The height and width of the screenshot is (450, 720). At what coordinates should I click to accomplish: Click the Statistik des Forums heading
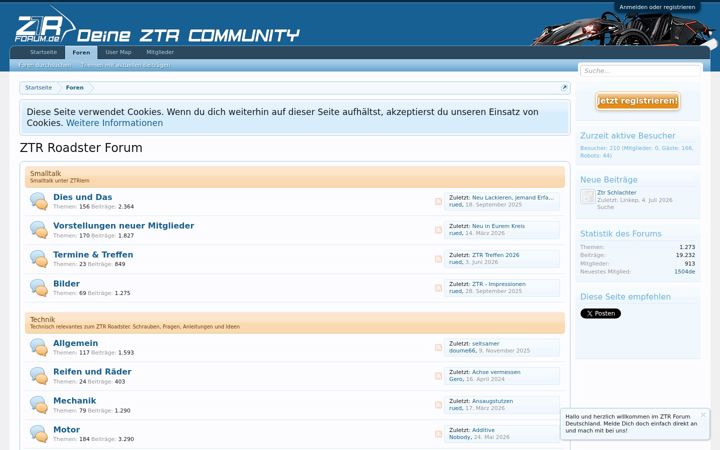pyautogui.click(x=620, y=234)
